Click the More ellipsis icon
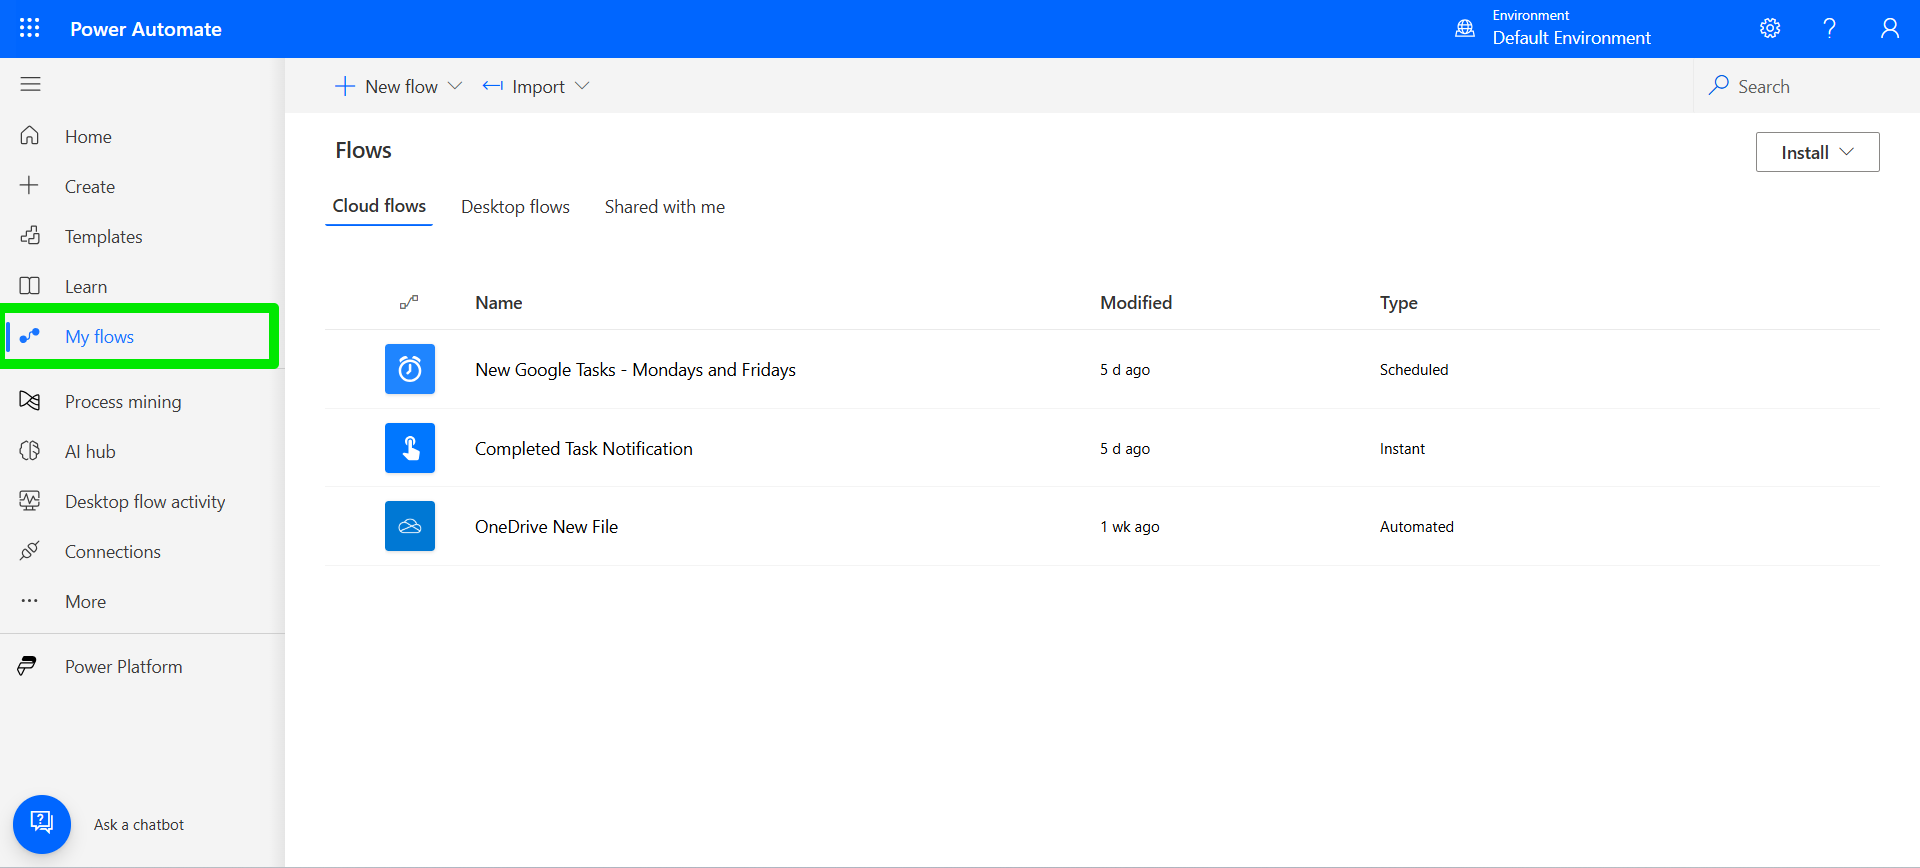This screenshot has width=1920, height=868. [30, 601]
